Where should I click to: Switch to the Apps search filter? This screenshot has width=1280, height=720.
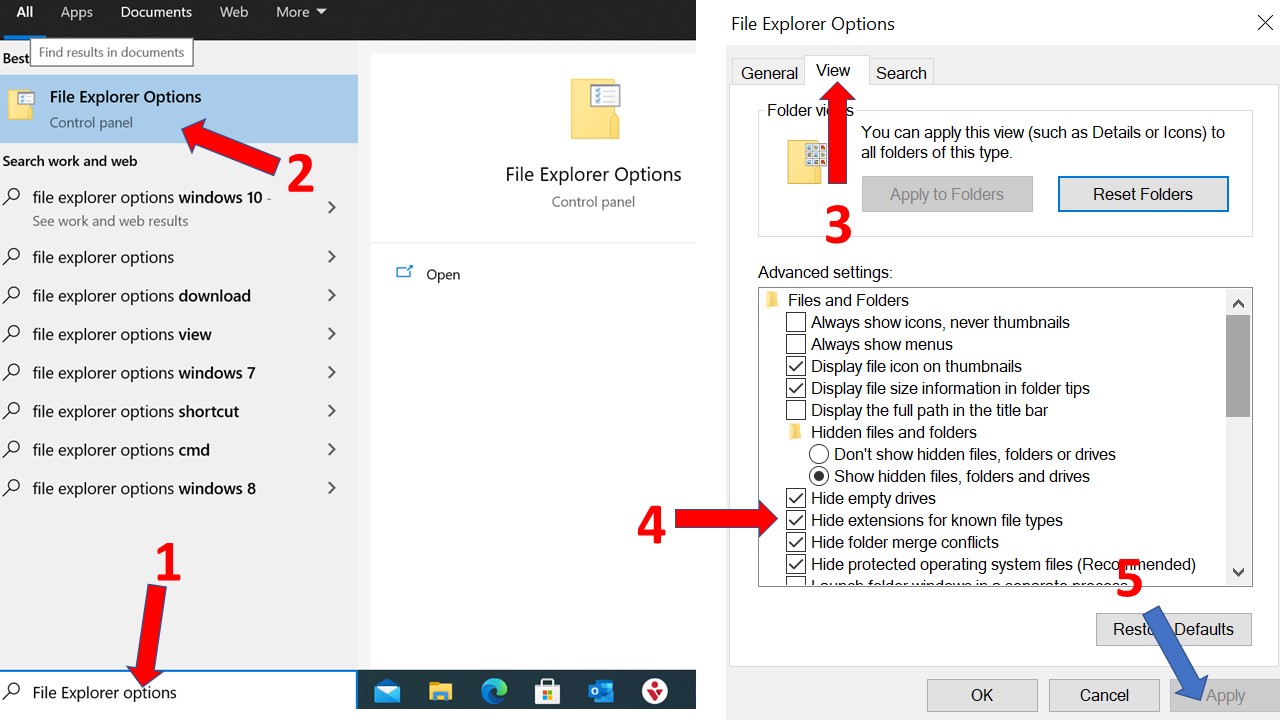77,12
